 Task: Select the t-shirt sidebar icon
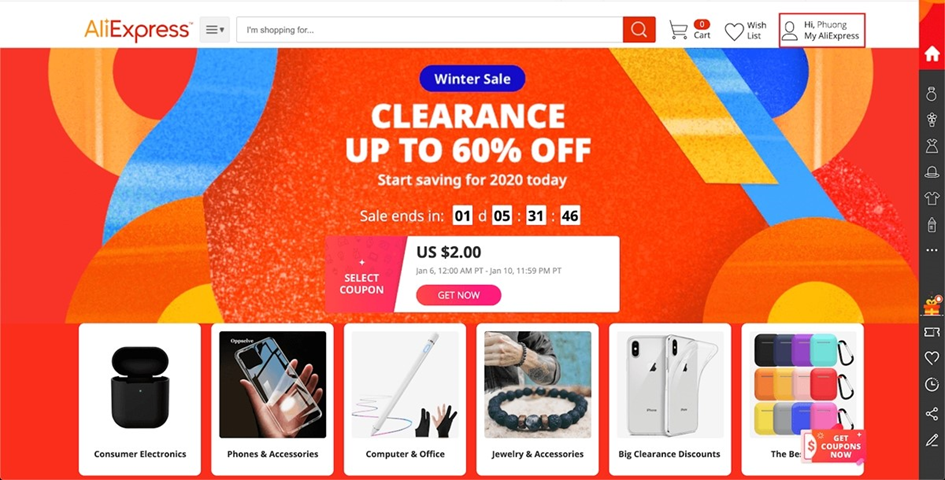932,198
